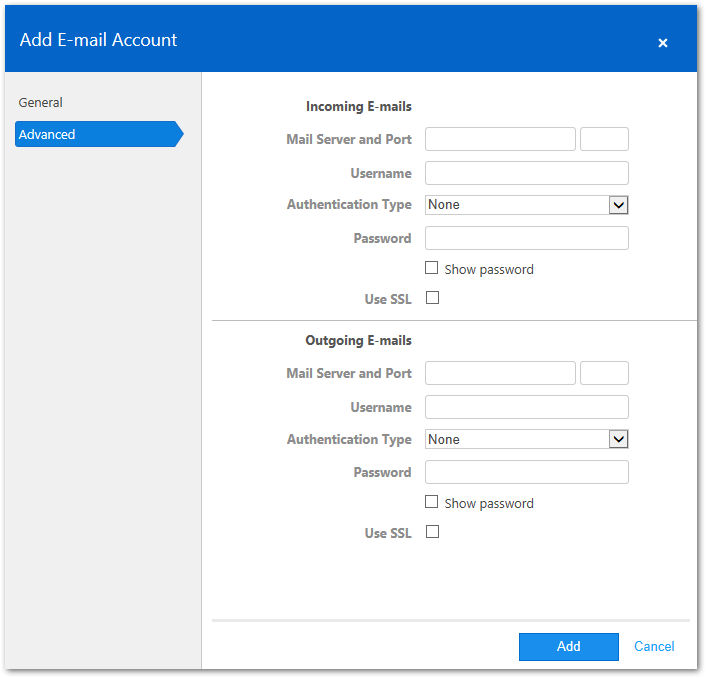Open incoming Authentication Type dropdown

coord(526,205)
